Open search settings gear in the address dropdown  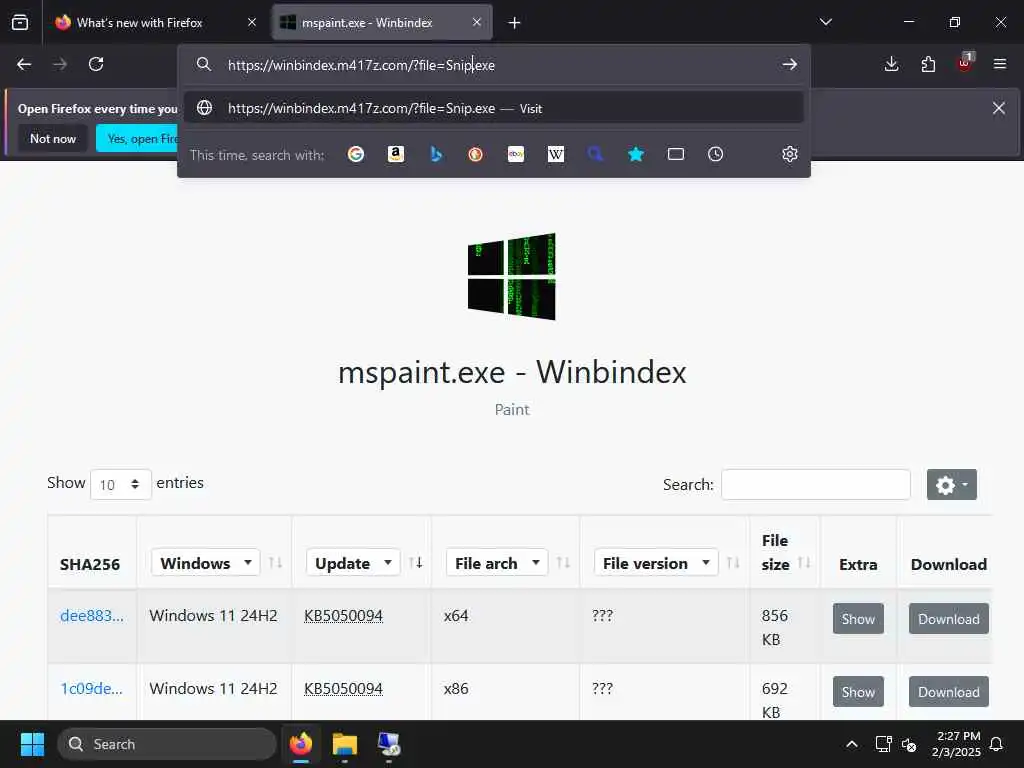(x=790, y=154)
